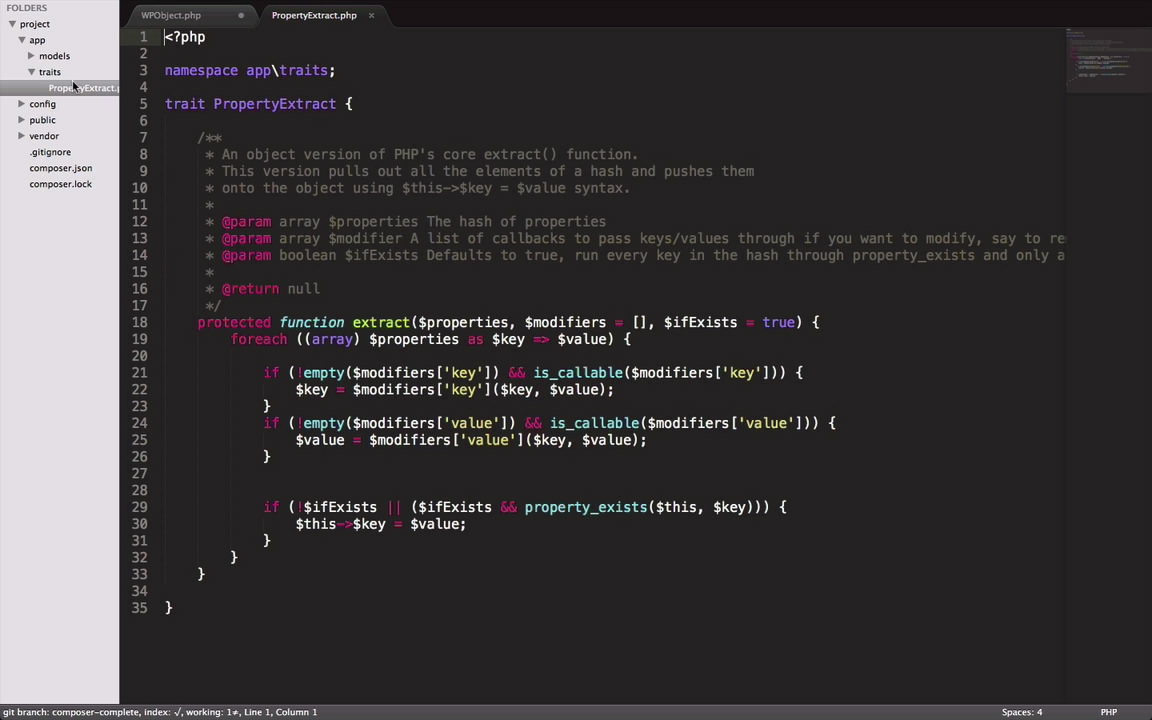Place cursor on namespace keyword

201,71
